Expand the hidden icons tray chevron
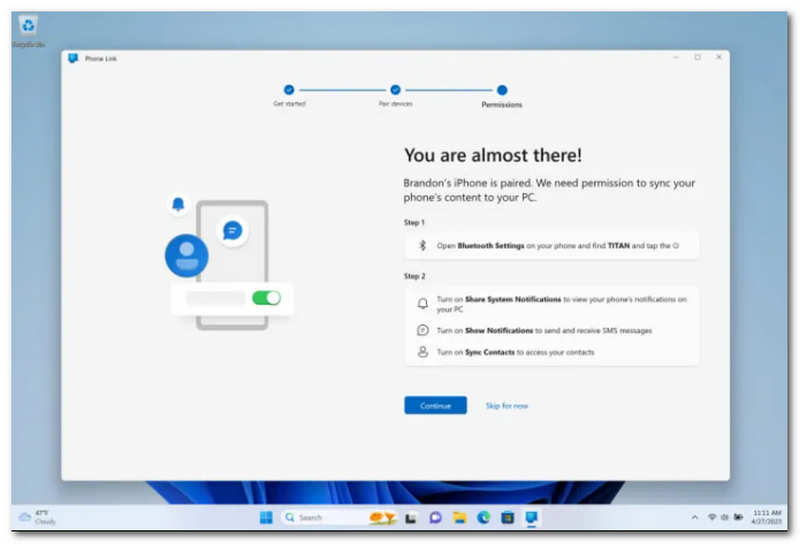 pos(694,517)
